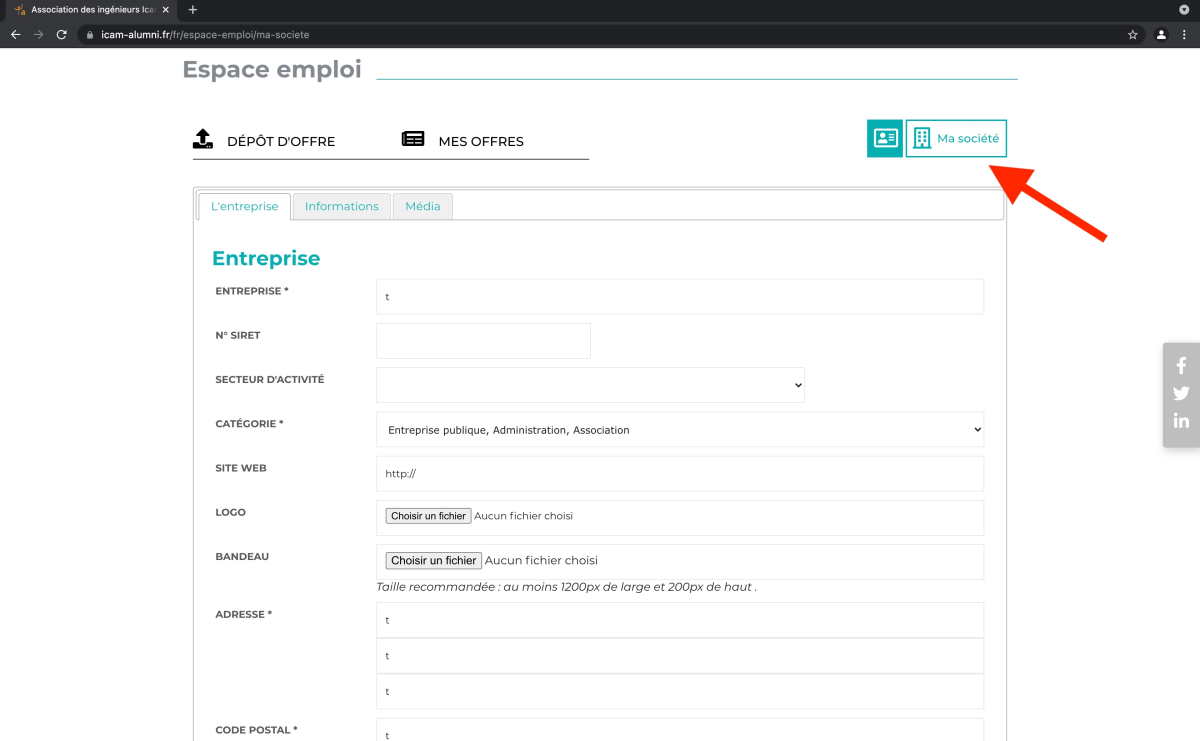The height and width of the screenshot is (741, 1200).
Task: Click the list icon beside Mes offres
Action: (413, 139)
